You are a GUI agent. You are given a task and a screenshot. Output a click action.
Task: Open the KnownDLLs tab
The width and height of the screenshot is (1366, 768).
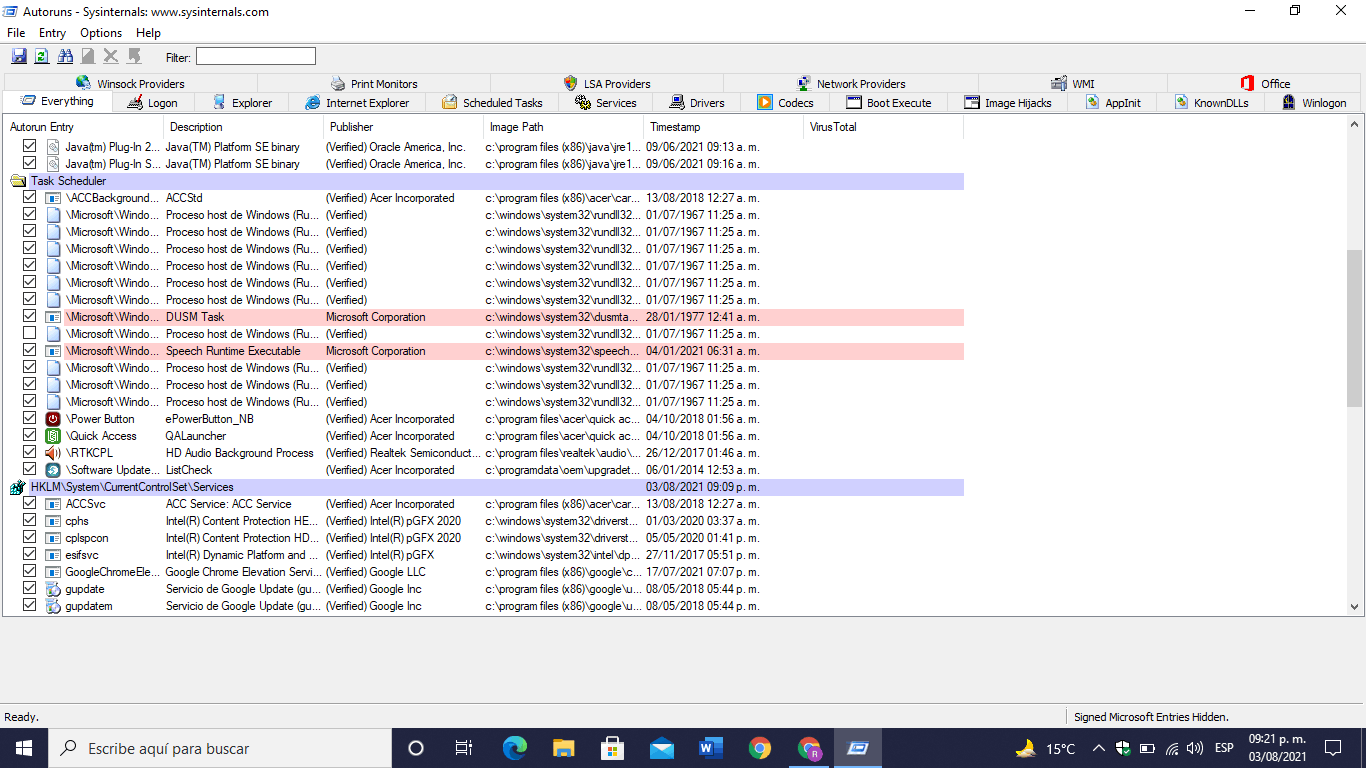coord(1211,102)
